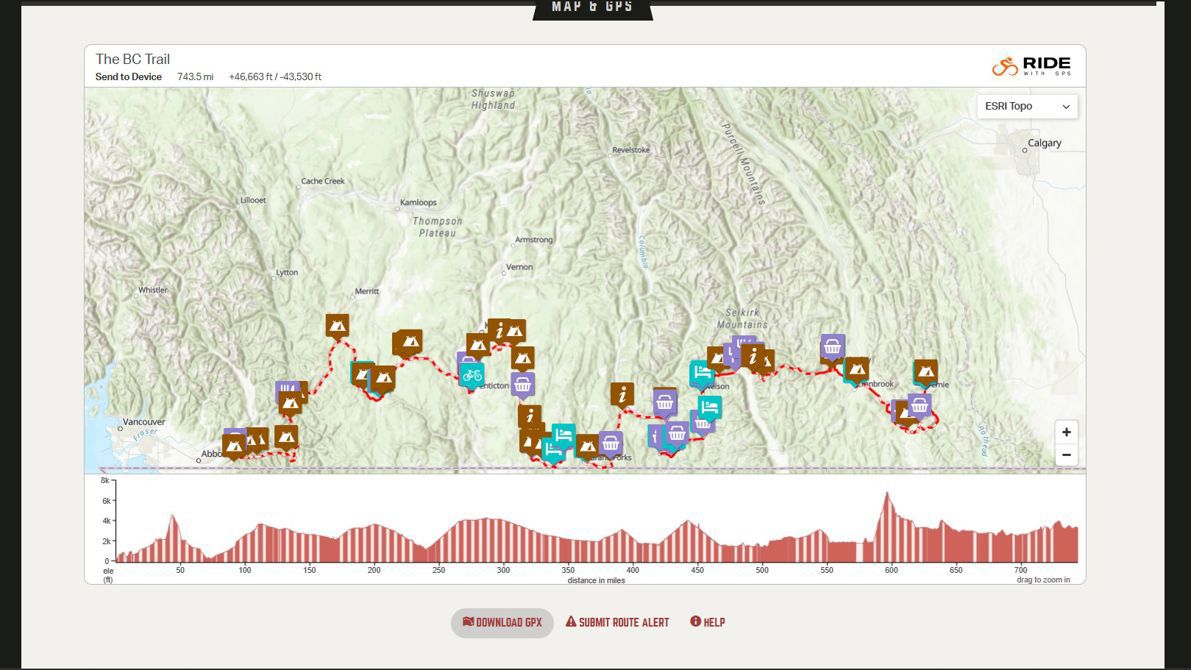1191x670 pixels.
Task: Select the Map & GPS tab header
Action: point(593,8)
